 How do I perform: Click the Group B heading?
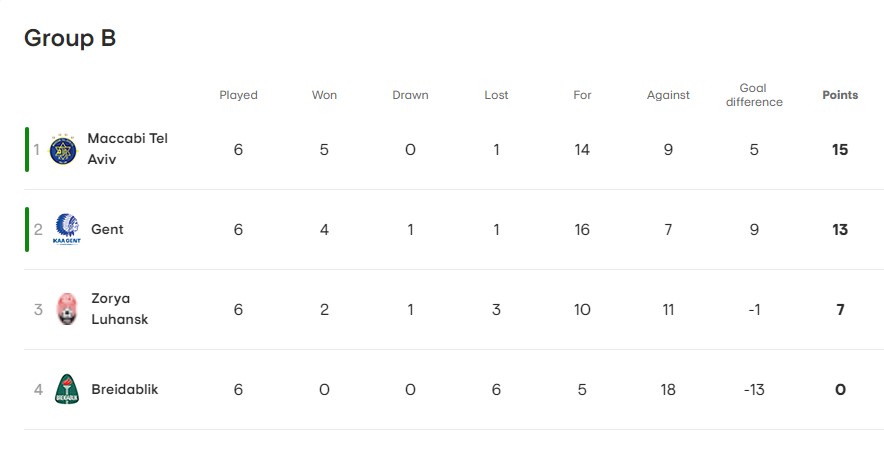point(70,38)
